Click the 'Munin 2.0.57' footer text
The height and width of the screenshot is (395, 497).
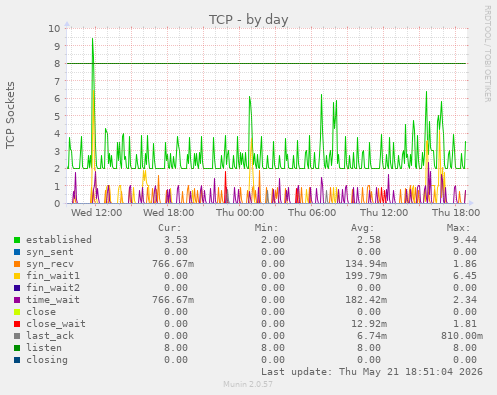pyautogui.click(x=248, y=384)
